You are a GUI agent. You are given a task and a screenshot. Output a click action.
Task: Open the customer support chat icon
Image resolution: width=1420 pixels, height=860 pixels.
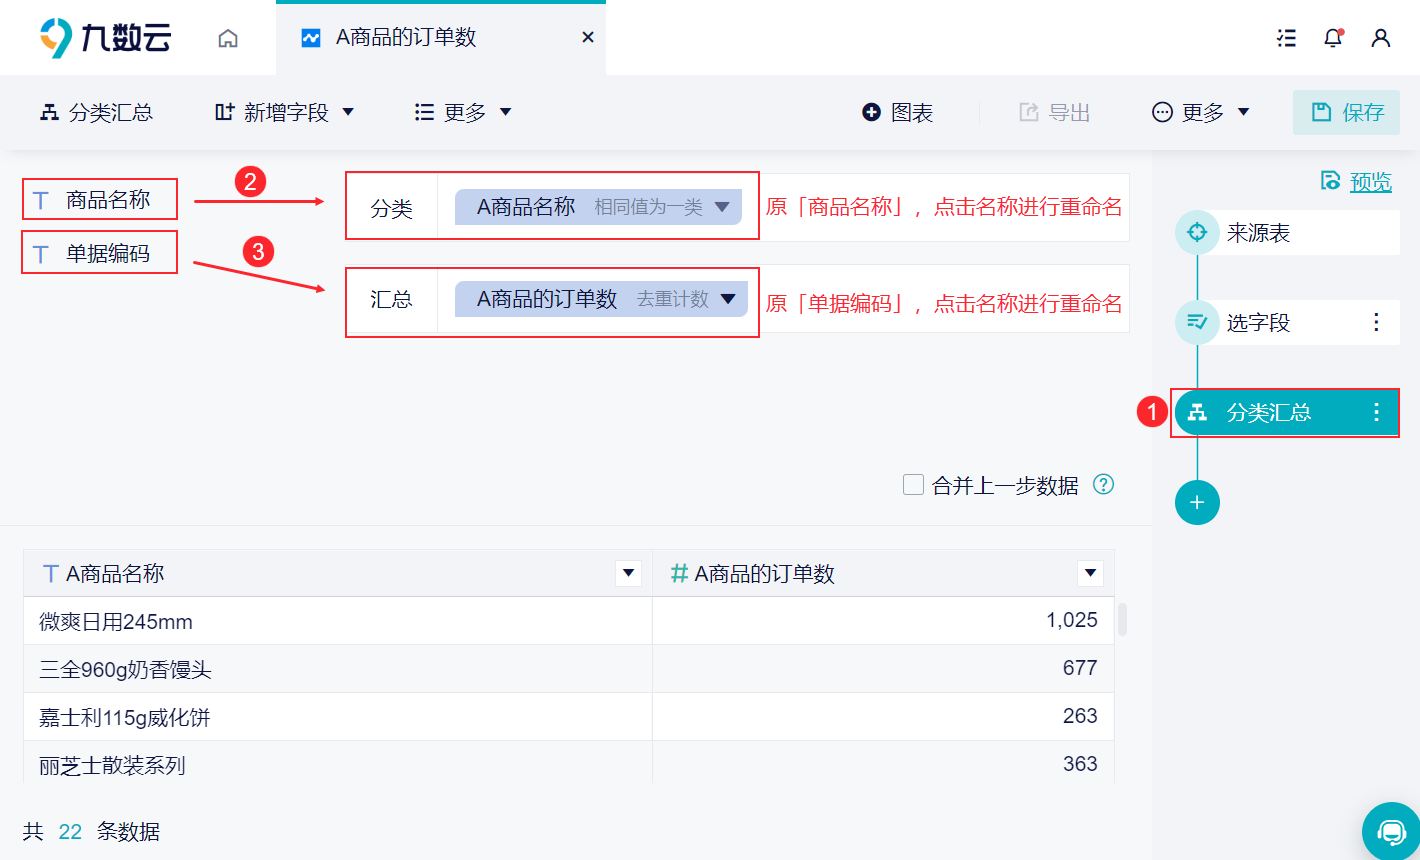pyautogui.click(x=1391, y=831)
